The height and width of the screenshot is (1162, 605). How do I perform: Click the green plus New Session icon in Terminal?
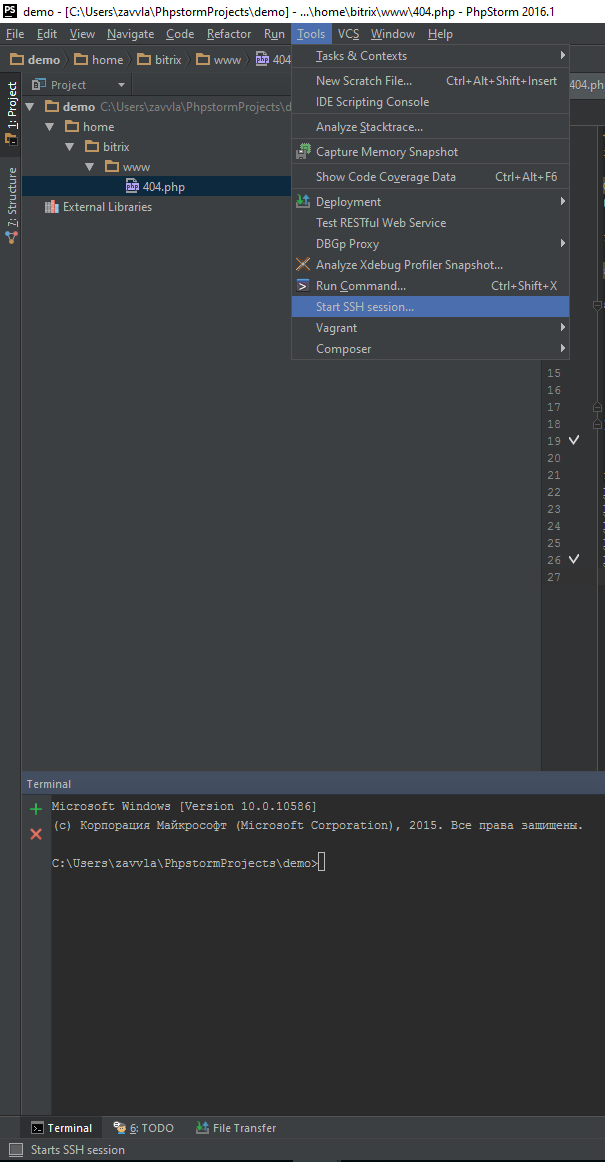click(36, 809)
